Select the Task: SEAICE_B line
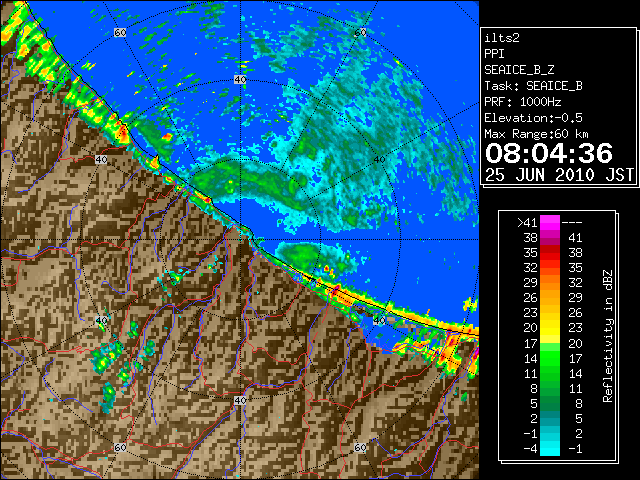Image resolution: width=640 pixels, height=480 pixels. pos(533,86)
